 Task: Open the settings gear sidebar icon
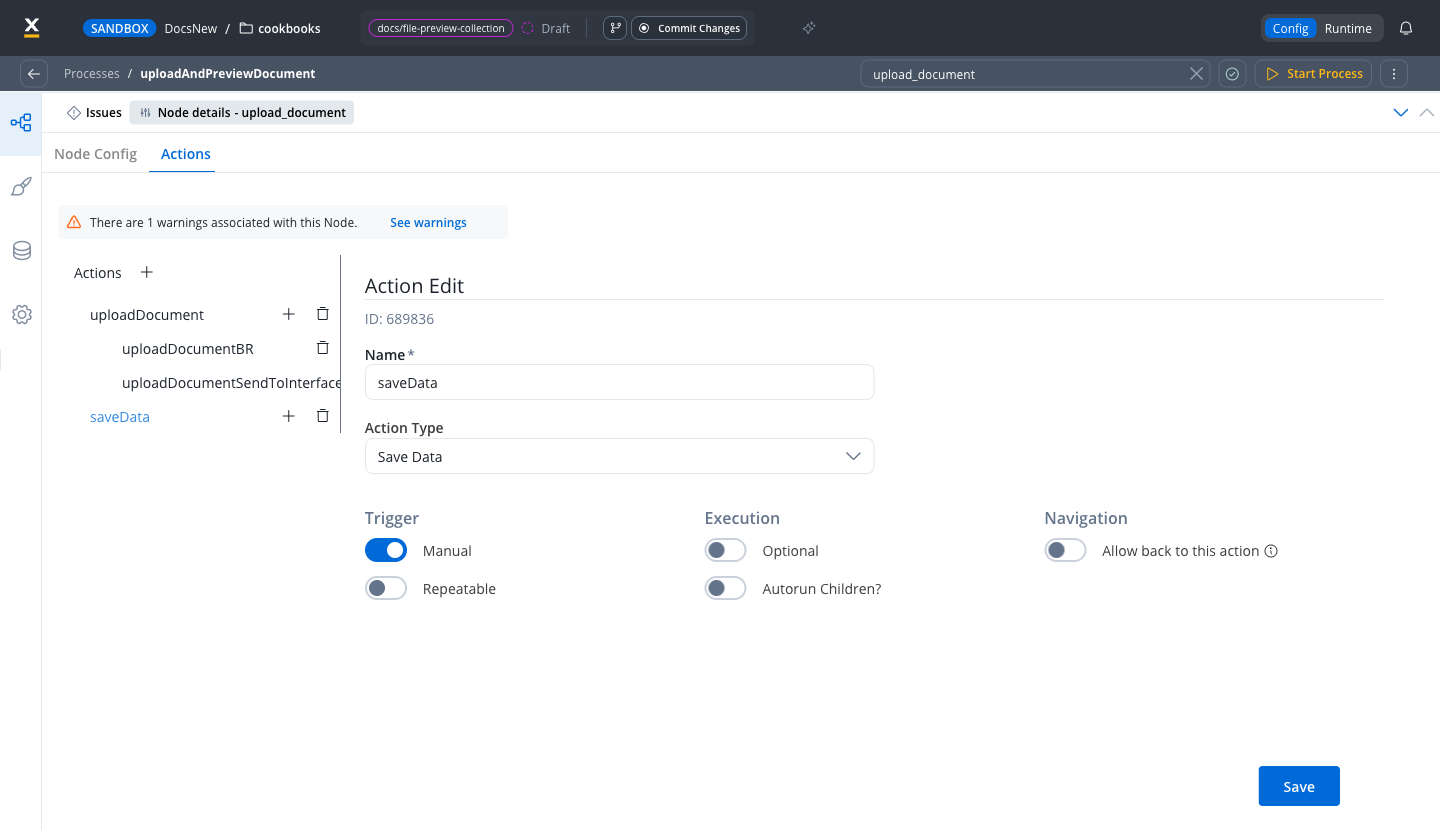pos(21,315)
